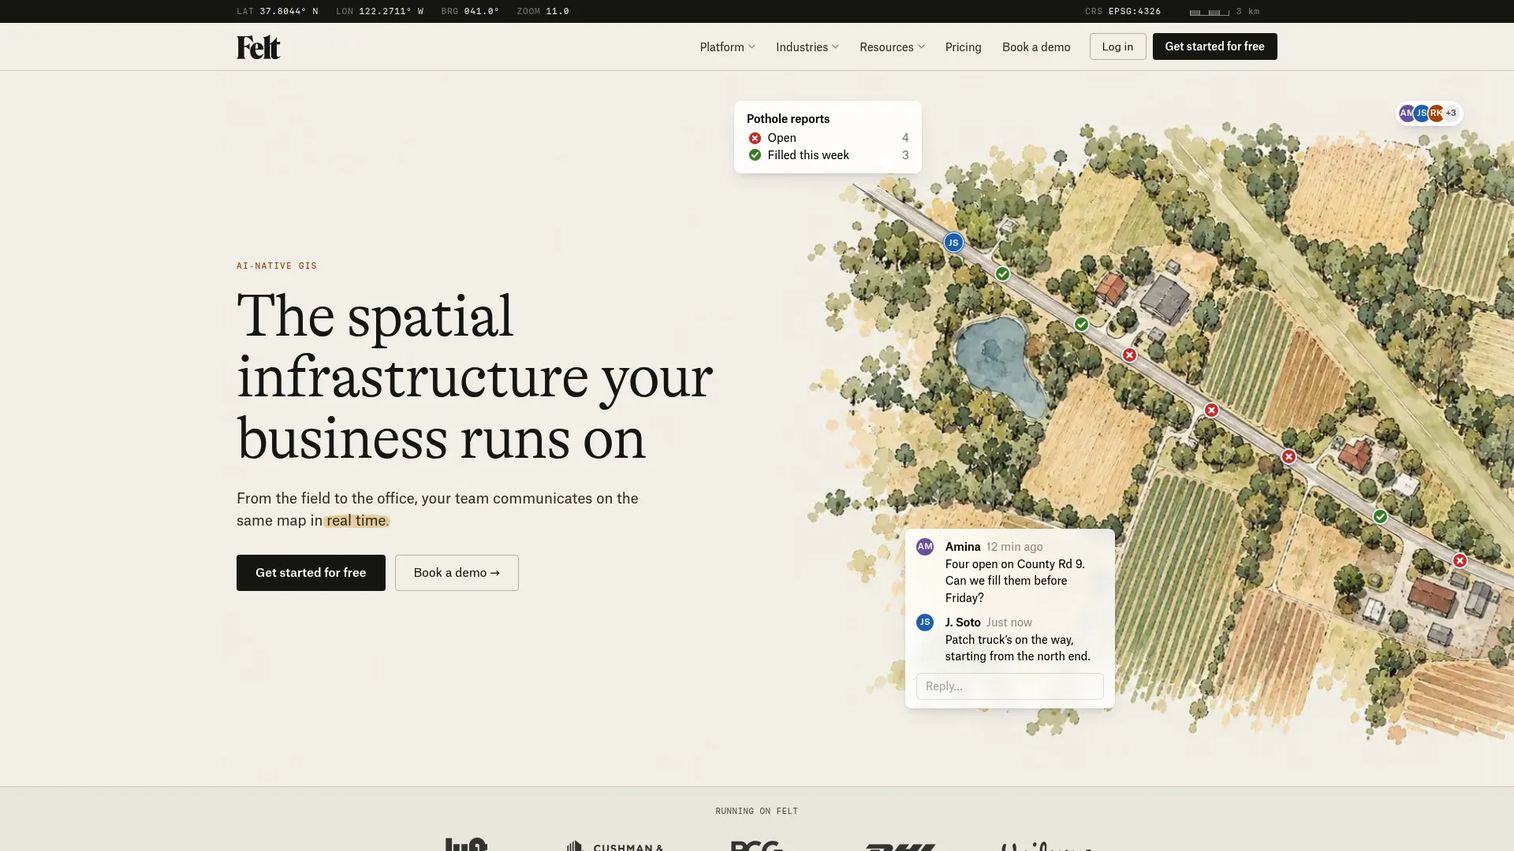
Task: Click the +3 collaborators badge
Action: pyautogui.click(x=1451, y=113)
